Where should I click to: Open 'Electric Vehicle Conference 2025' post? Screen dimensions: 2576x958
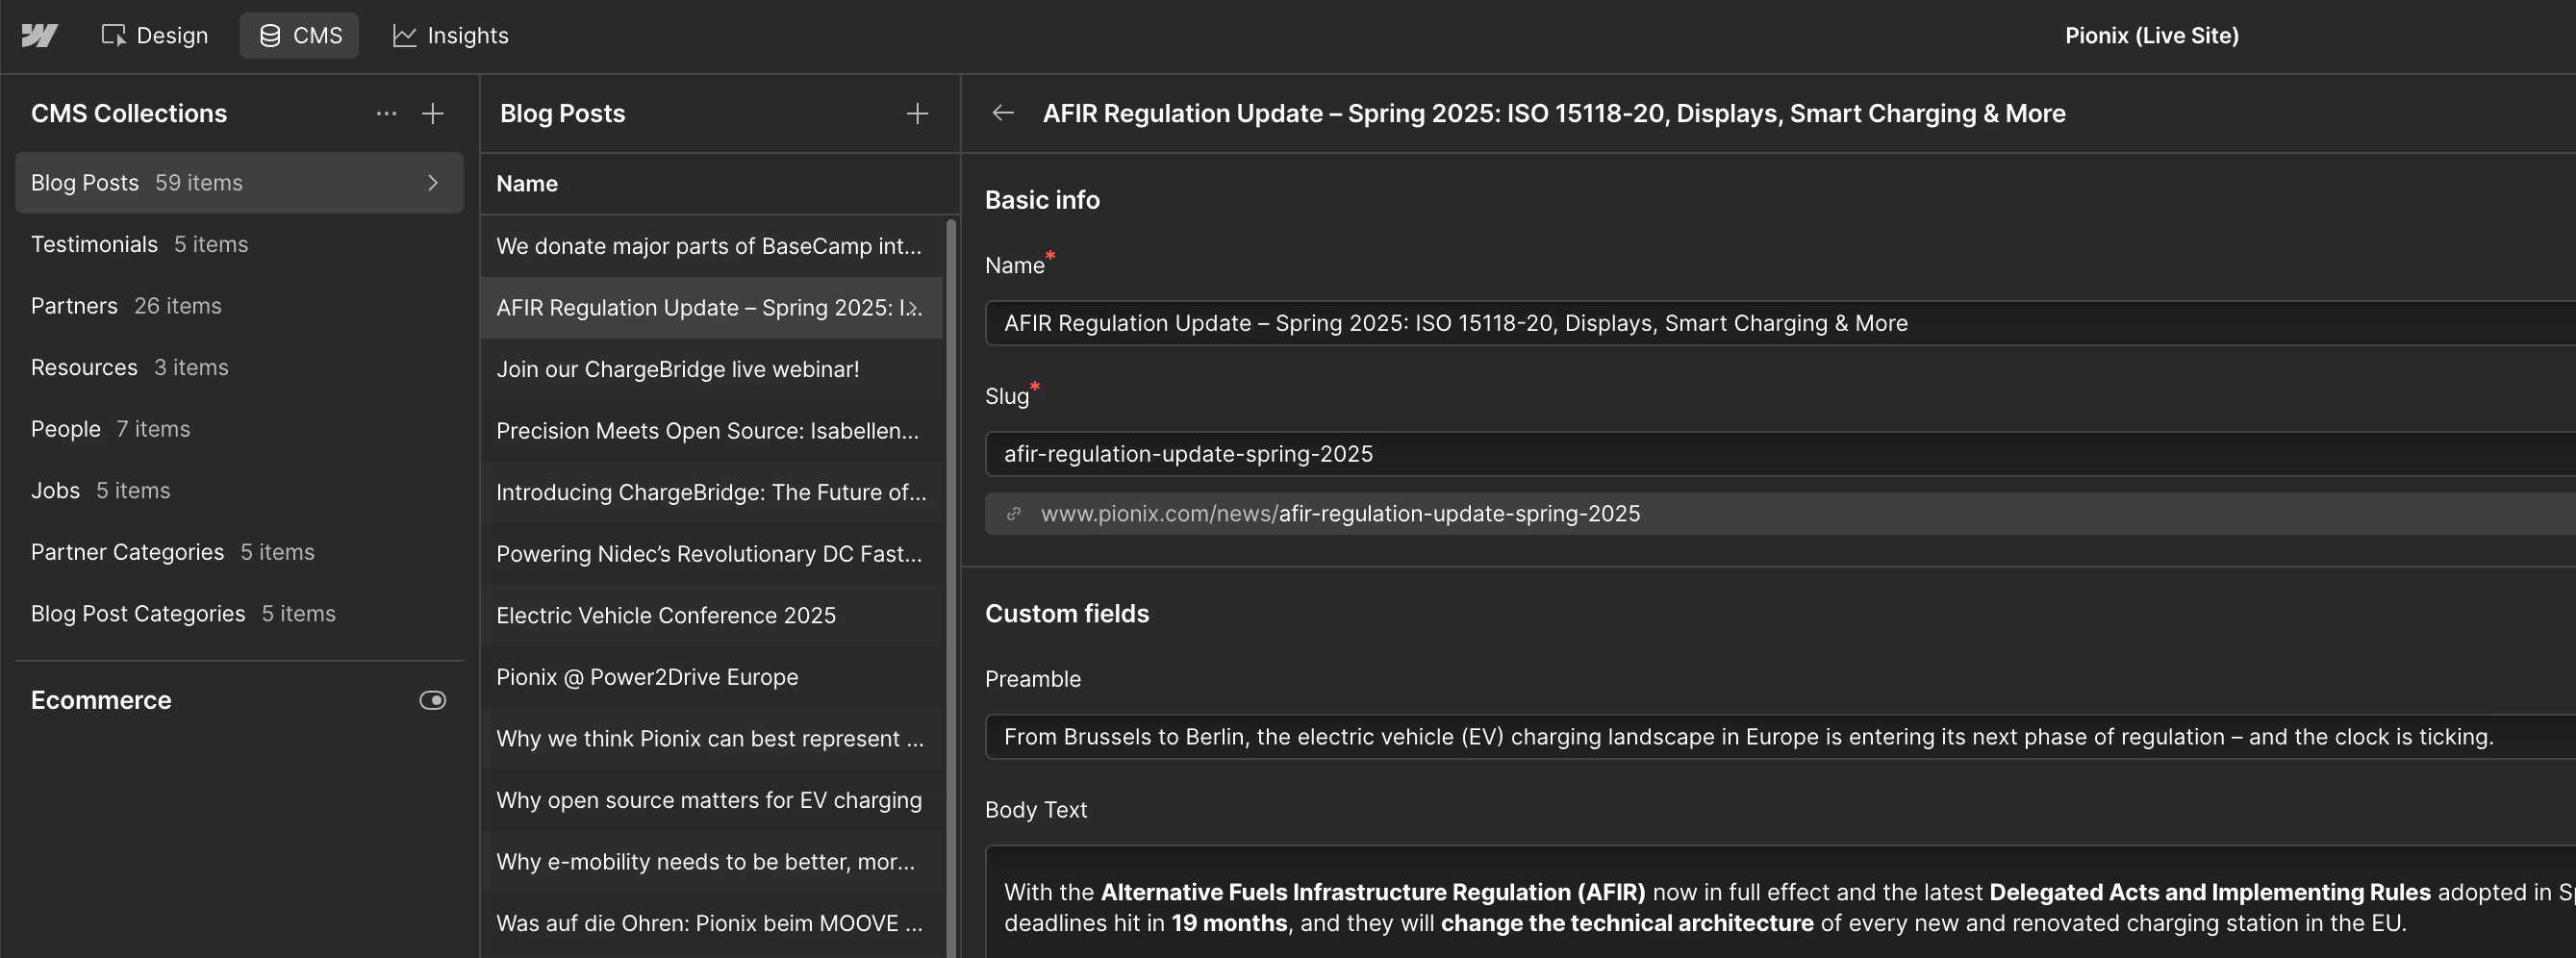click(x=712, y=615)
